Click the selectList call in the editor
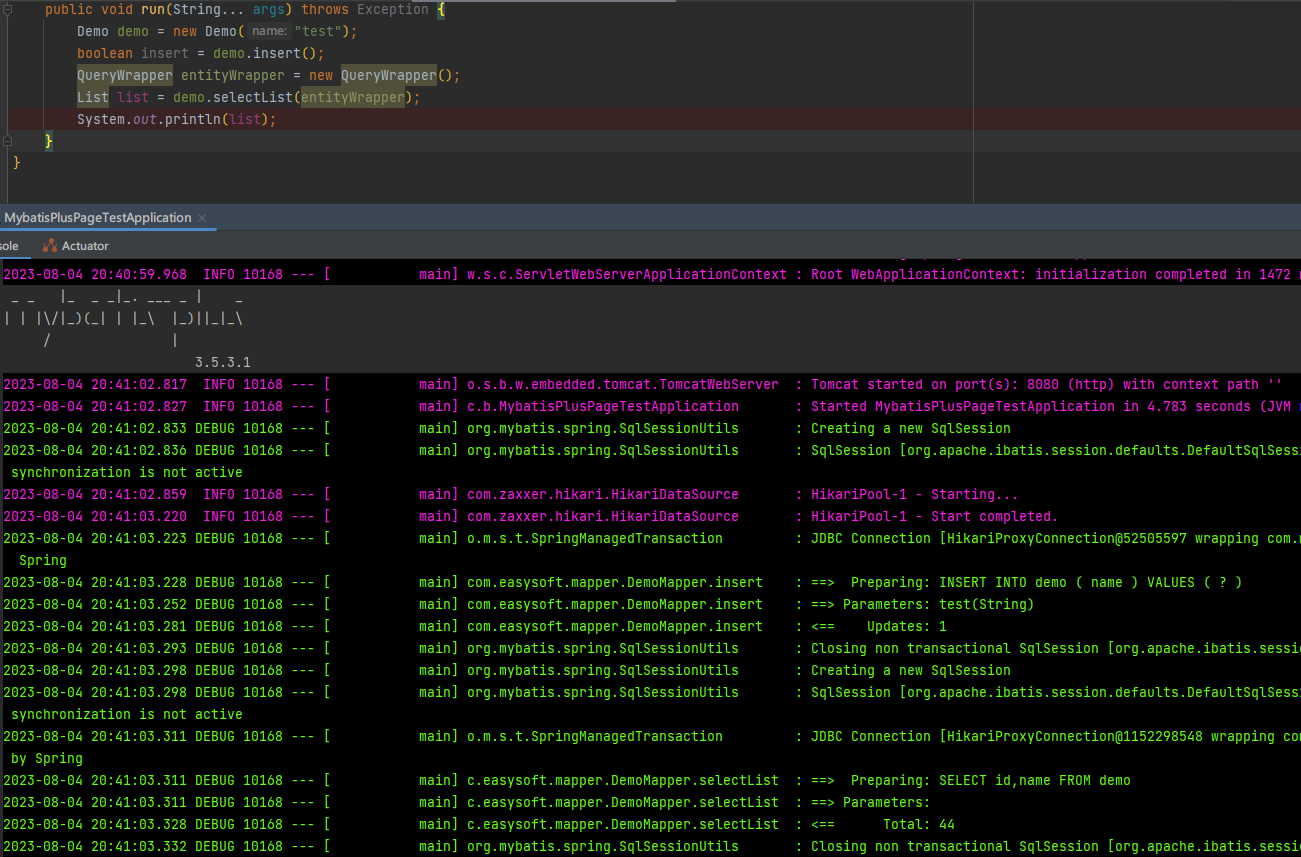 point(252,97)
